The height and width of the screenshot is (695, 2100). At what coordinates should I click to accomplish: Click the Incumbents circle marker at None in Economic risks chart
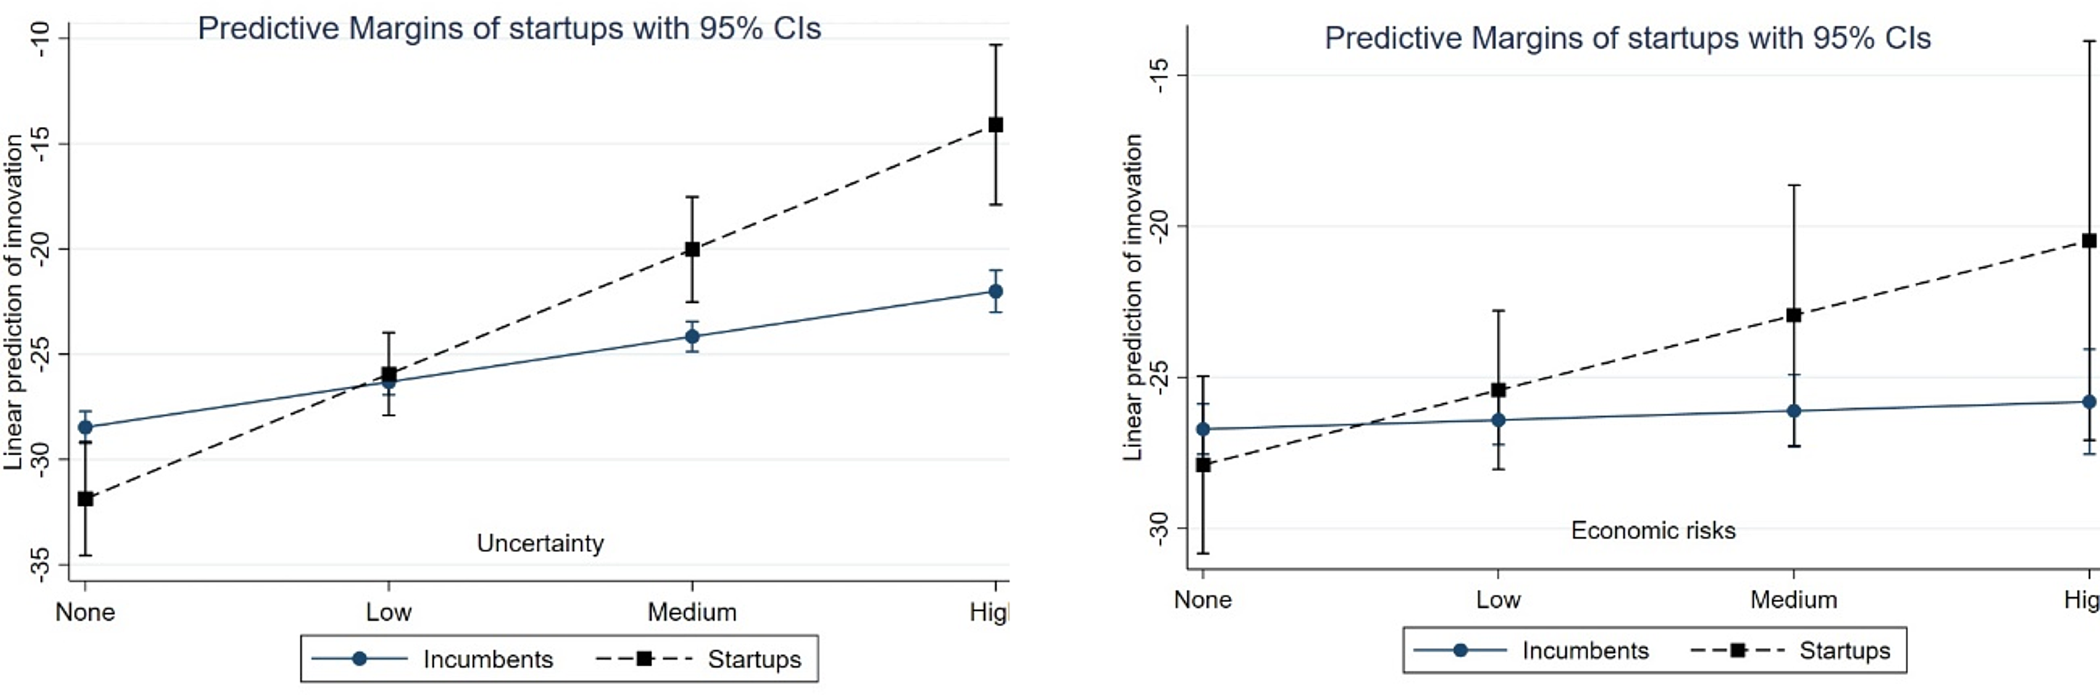click(x=1203, y=429)
